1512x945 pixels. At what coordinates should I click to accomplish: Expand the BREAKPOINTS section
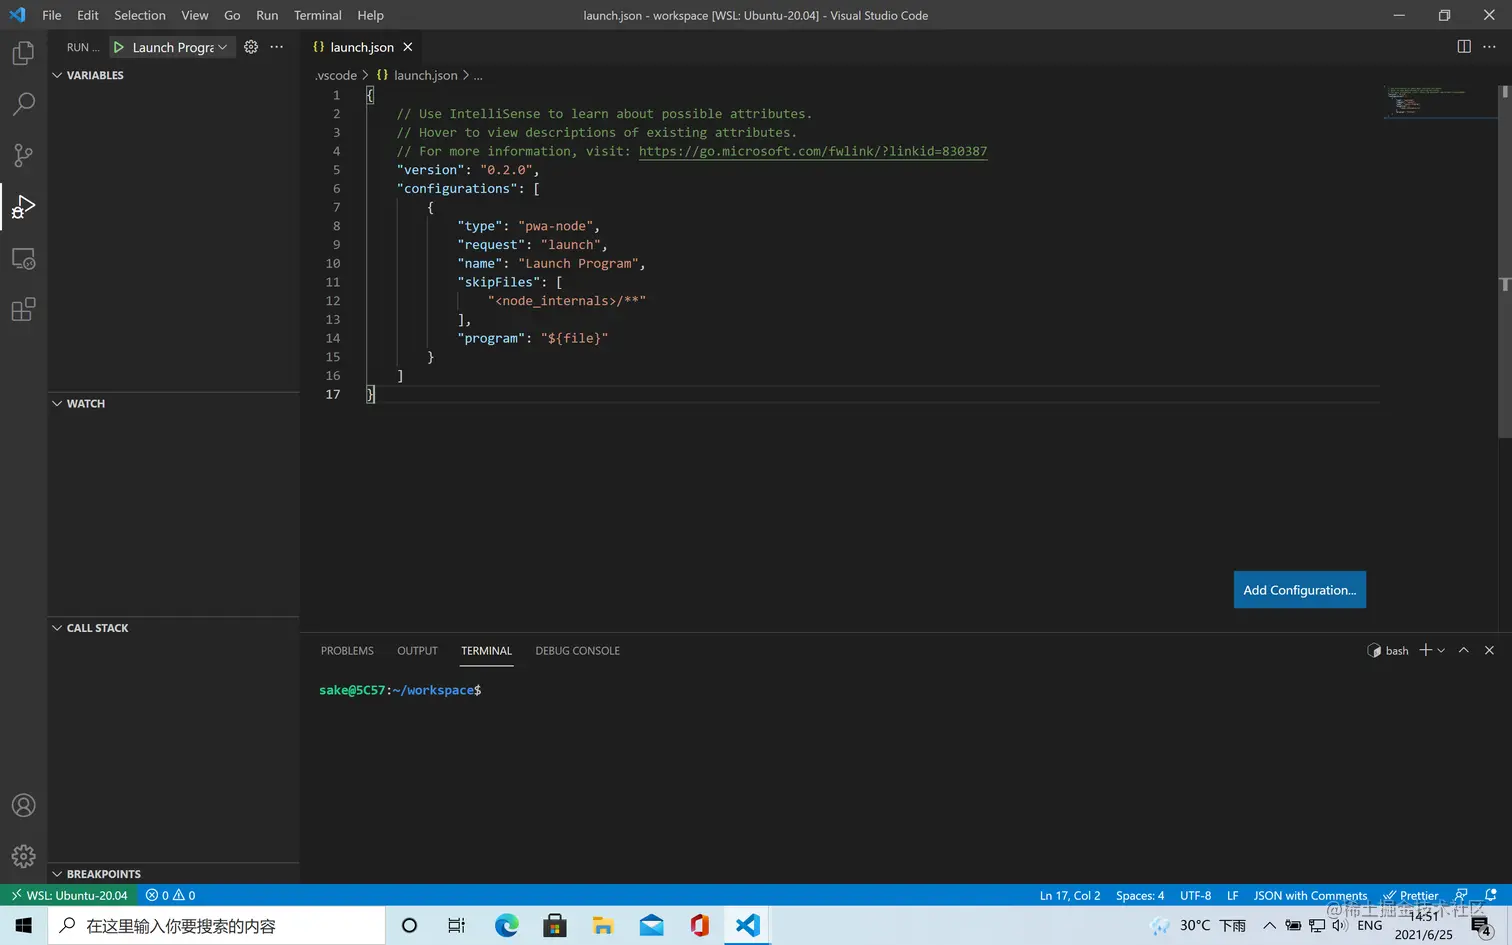coord(103,874)
